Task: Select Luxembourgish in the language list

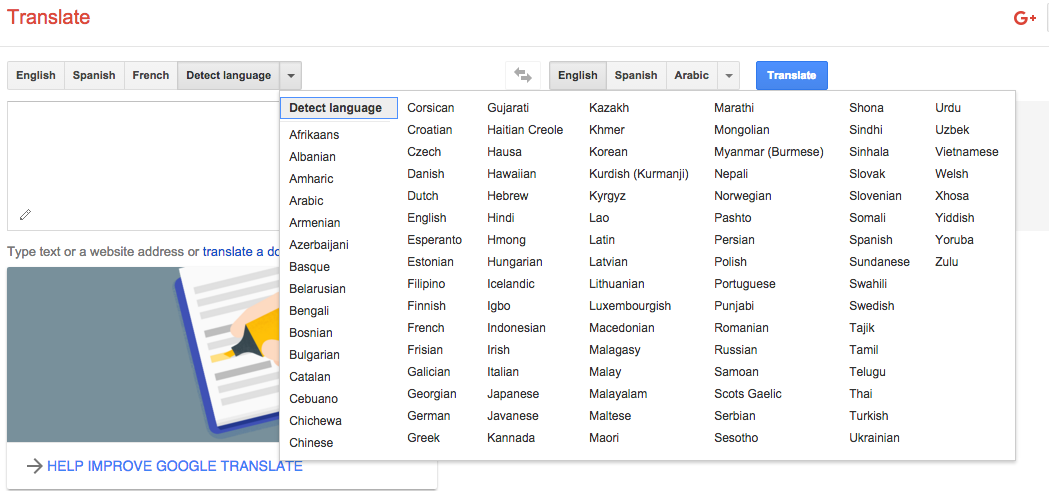Action: point(630,306)
